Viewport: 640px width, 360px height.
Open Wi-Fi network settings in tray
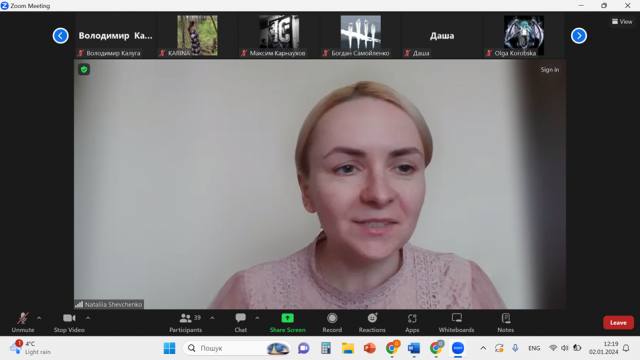coord(553,348)
